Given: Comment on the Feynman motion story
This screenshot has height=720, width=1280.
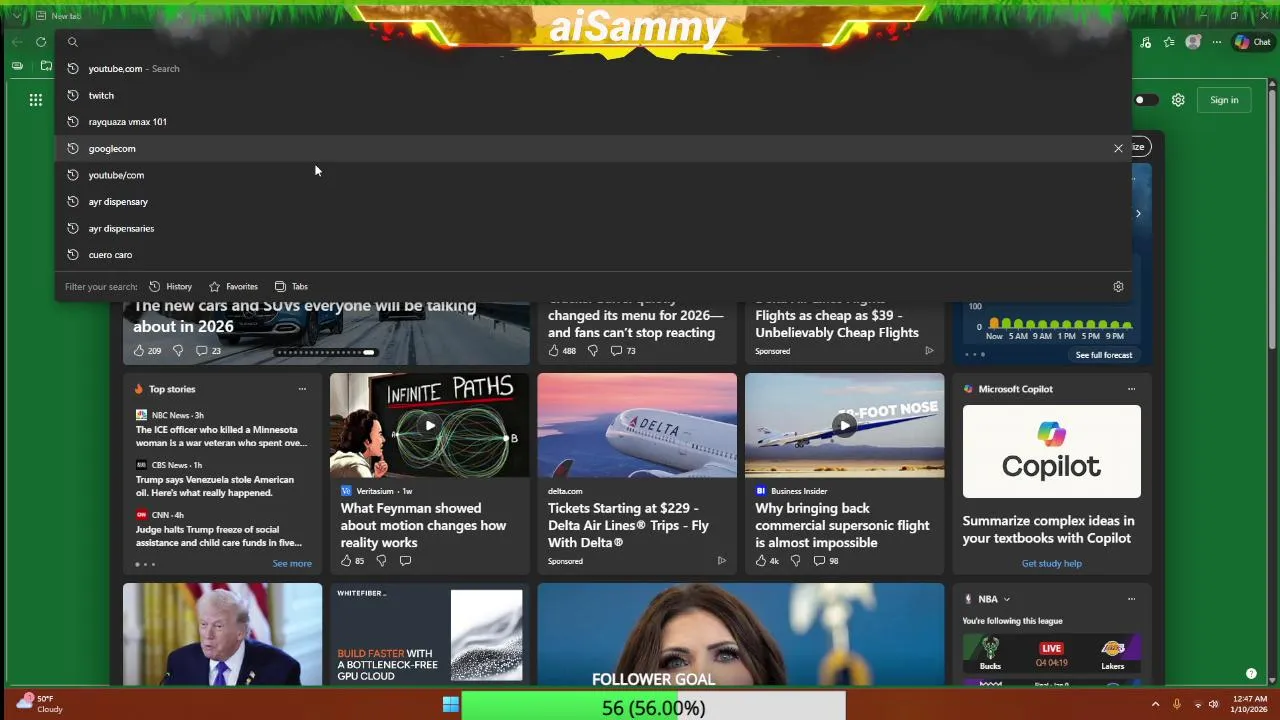Looking at the screenshot, I should point(405,561).
